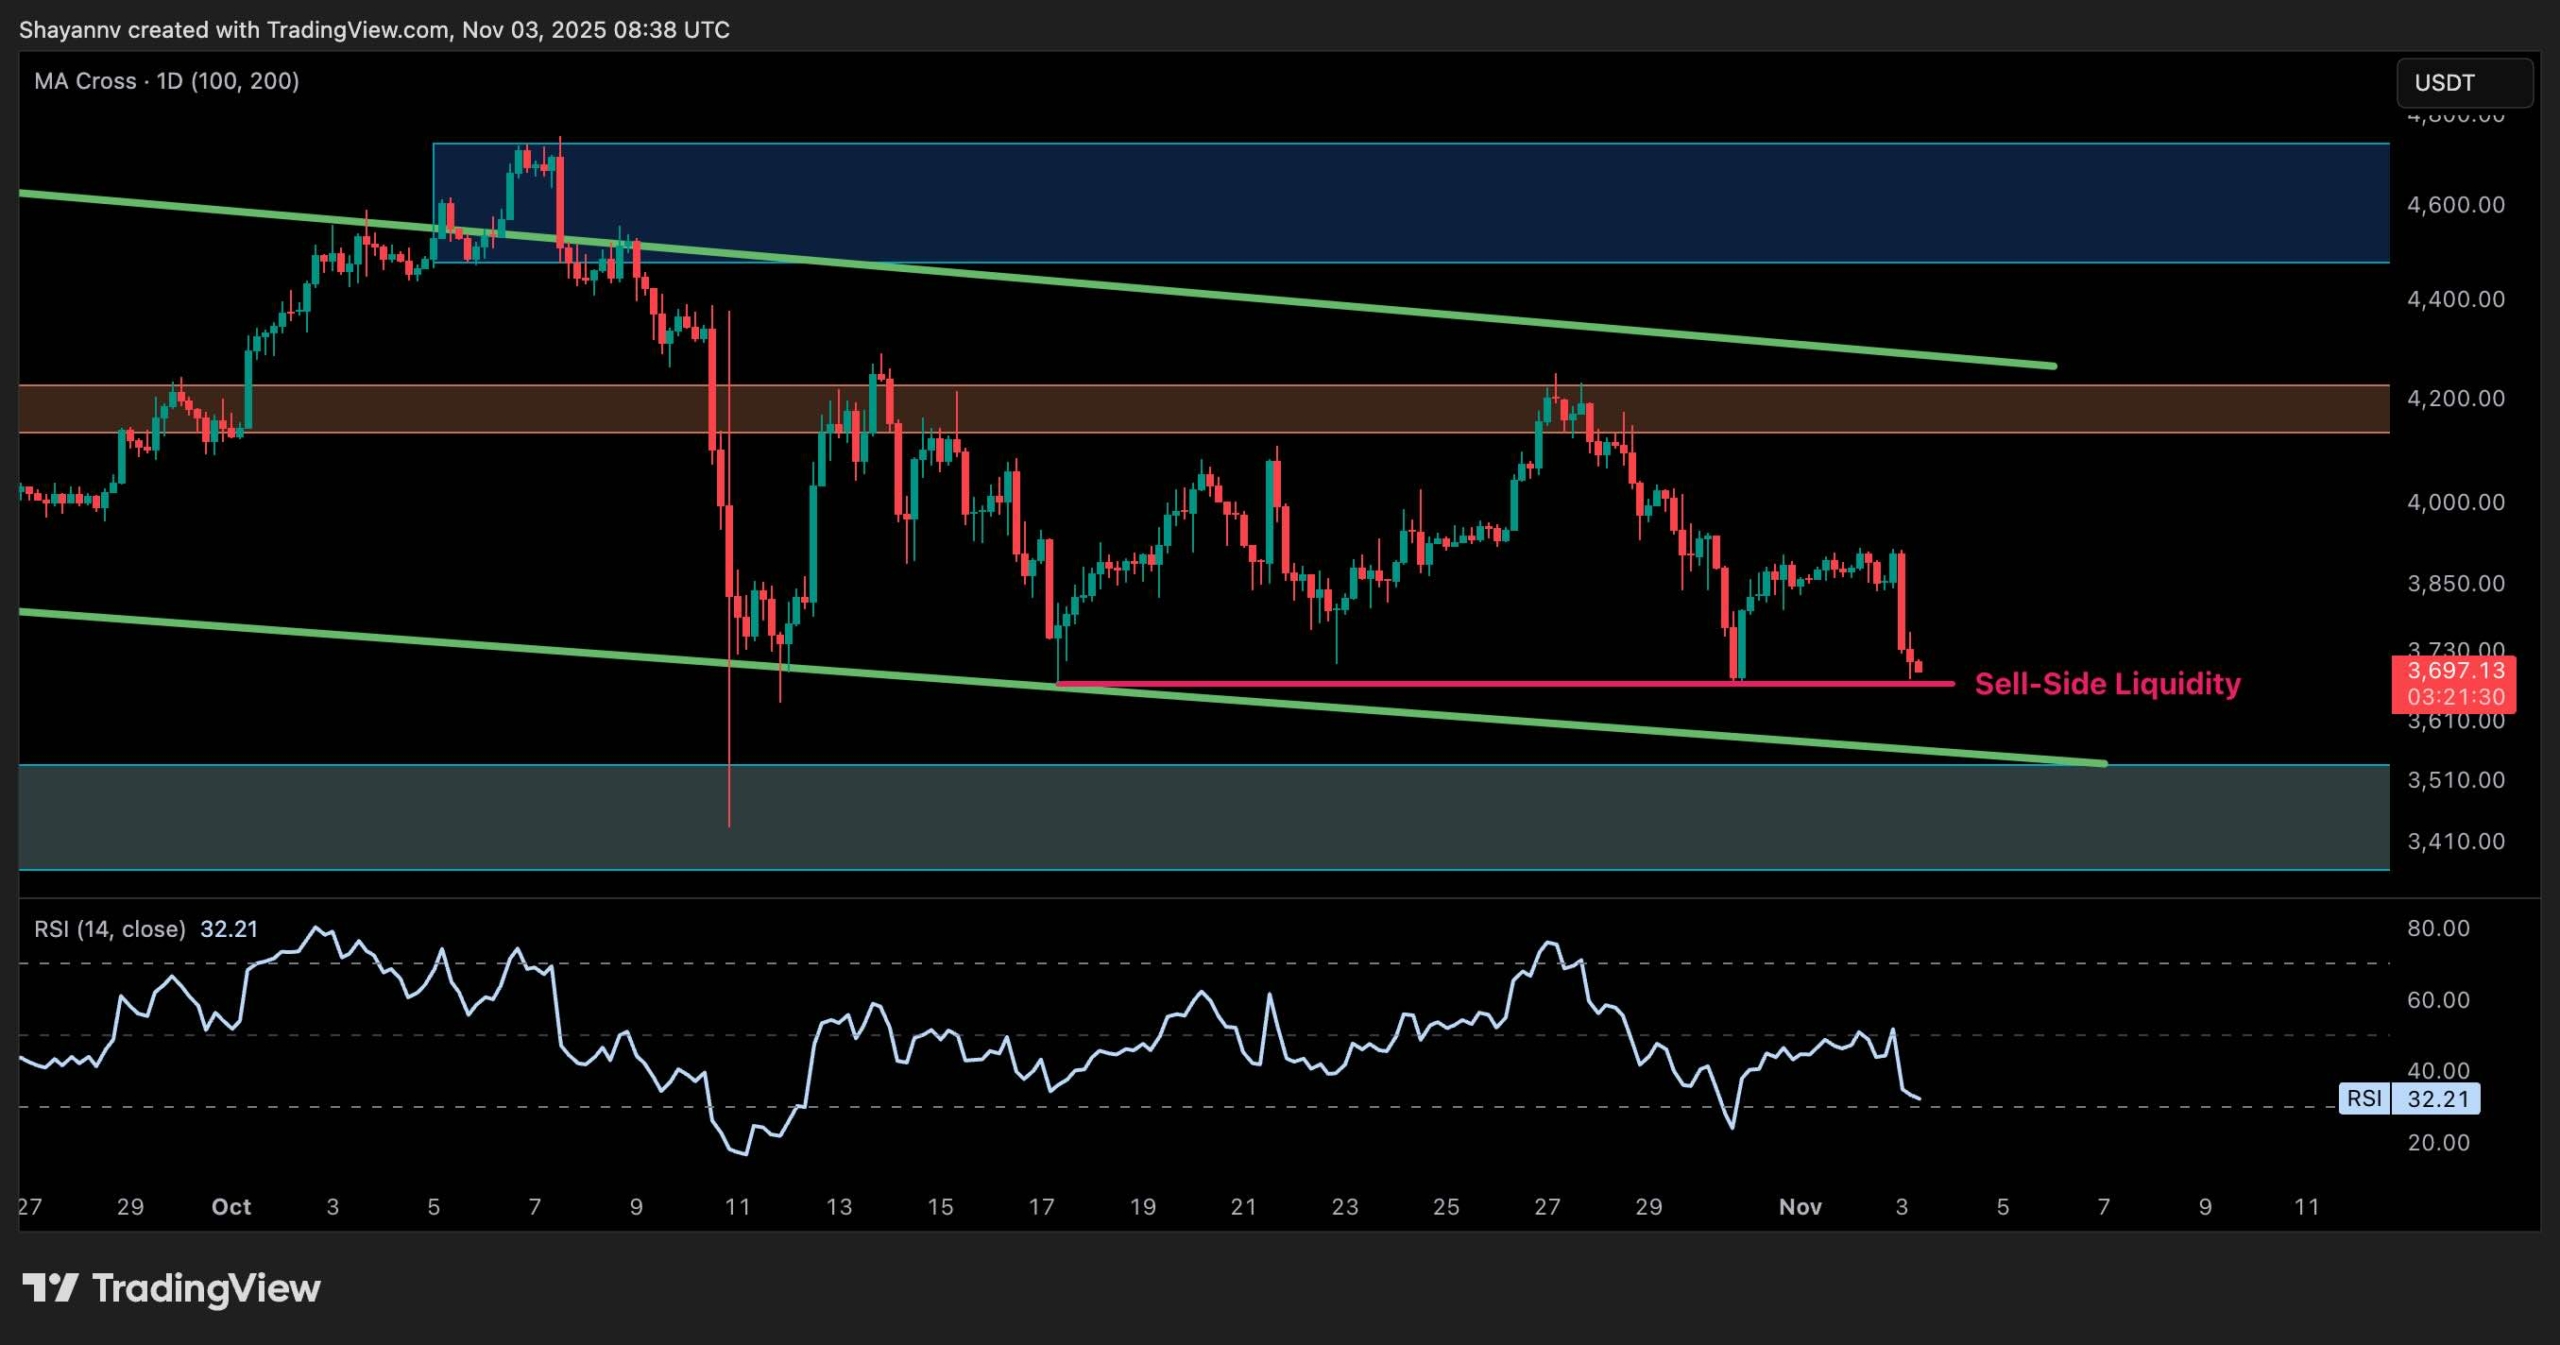The image size is (2560, 1345).
Task: Click the TradingView logo icon
Action: [50, 1287]
